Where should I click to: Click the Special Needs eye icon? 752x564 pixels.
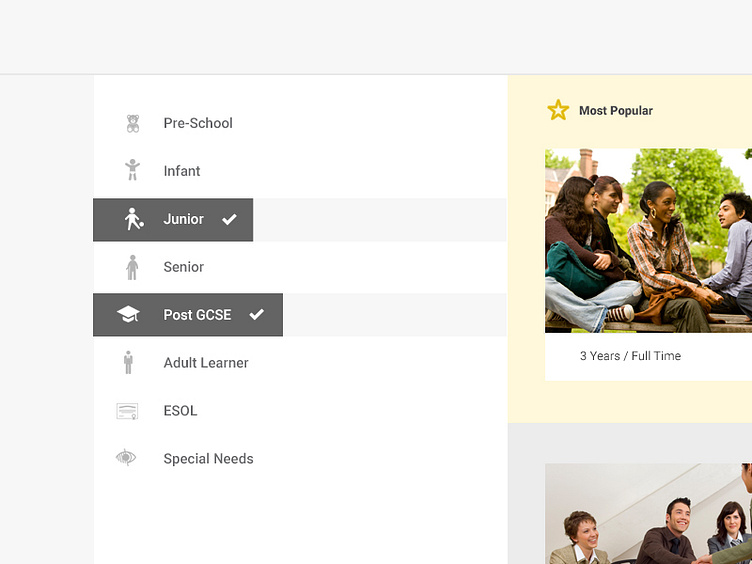[126, 458]
